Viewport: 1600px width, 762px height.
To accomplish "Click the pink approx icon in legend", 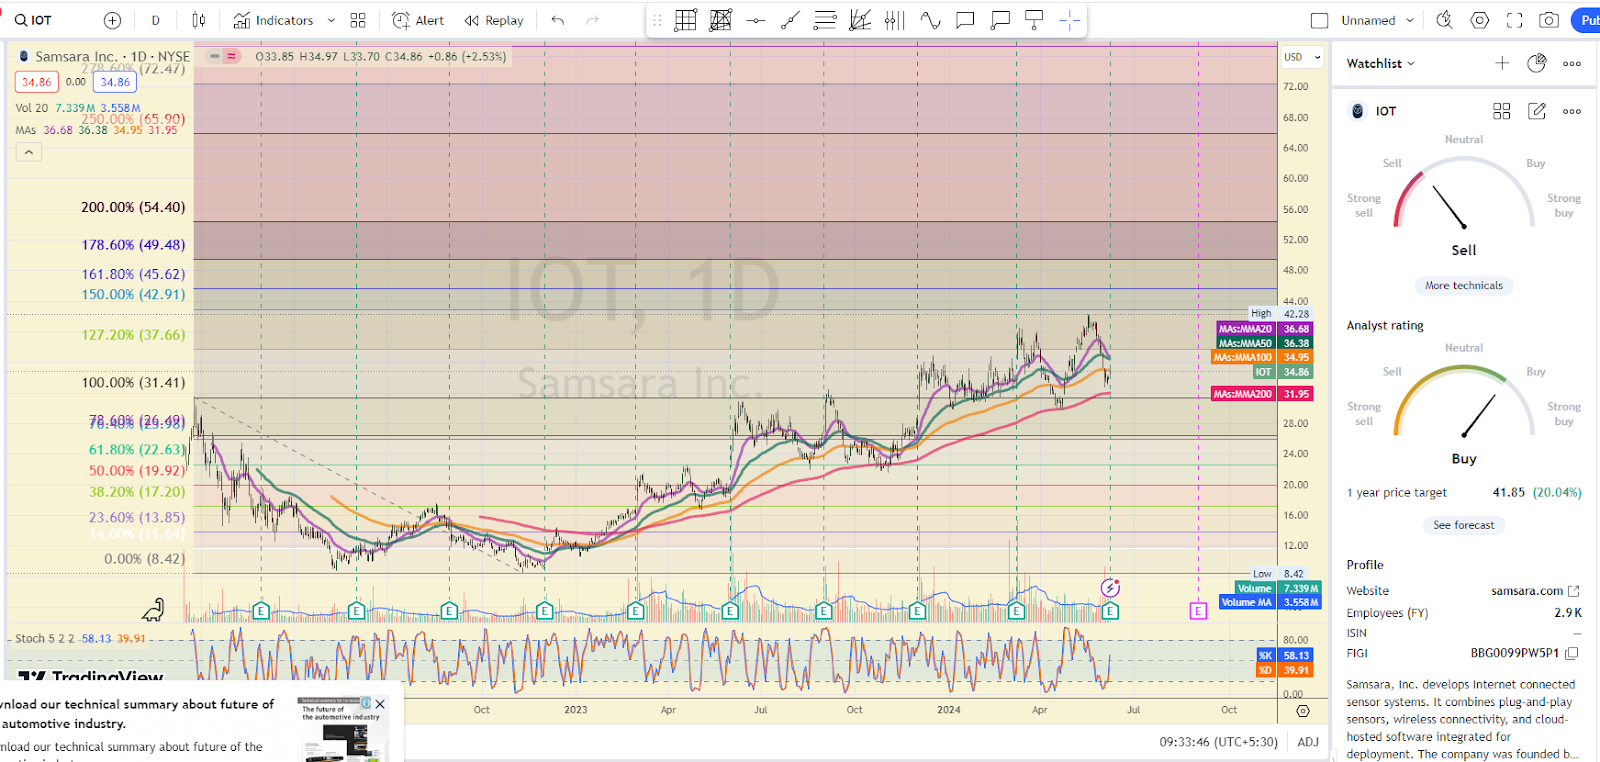I will coord(231,56).
